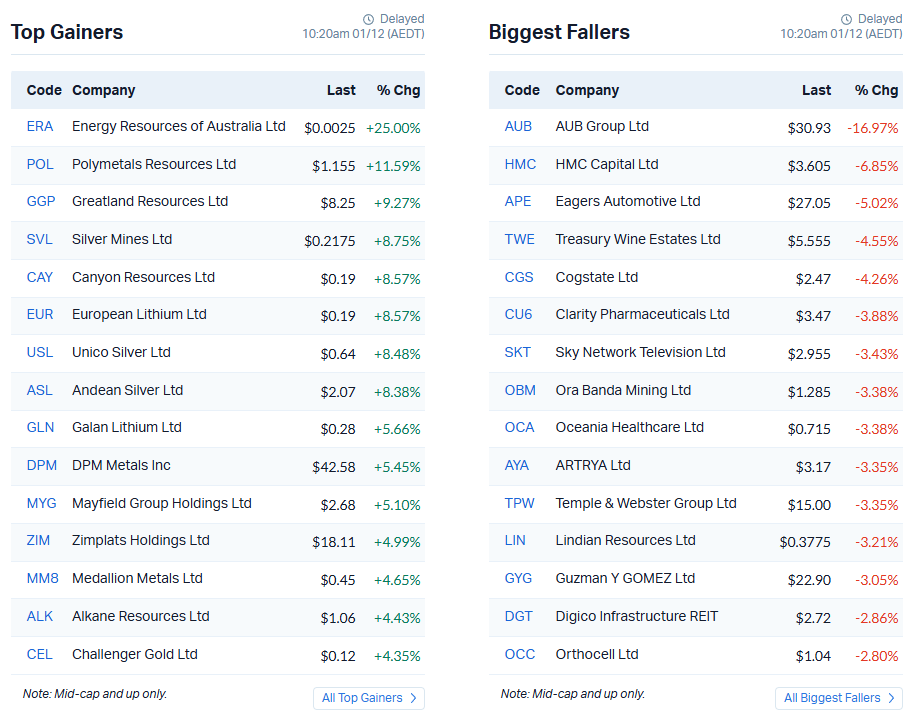Click the Top Gainers heading
919x719 pixels.
(67, 32)
